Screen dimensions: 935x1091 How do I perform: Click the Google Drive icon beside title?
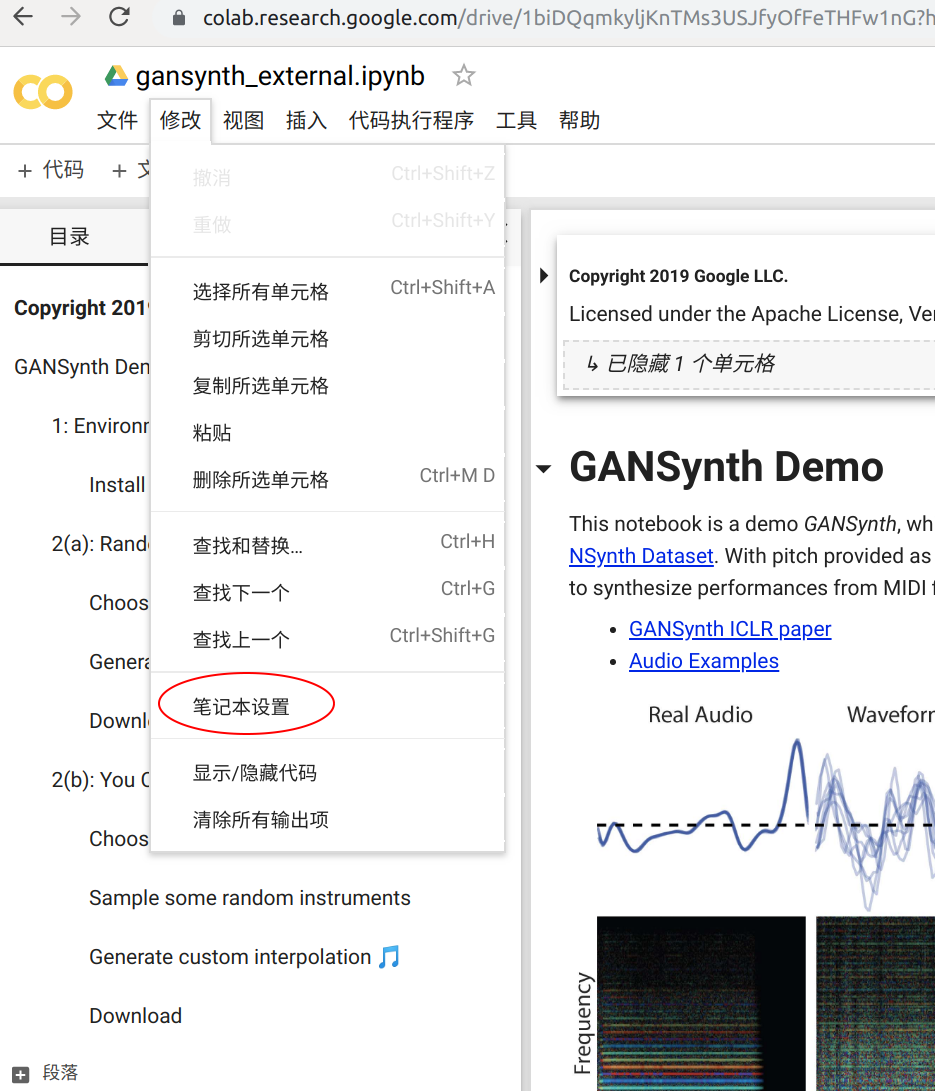[117, 77]
